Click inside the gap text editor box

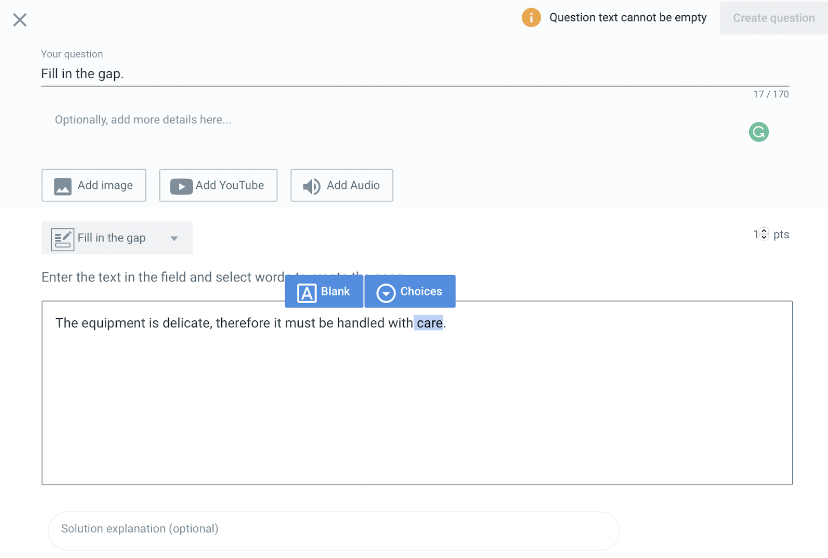(x=417, y=393)
